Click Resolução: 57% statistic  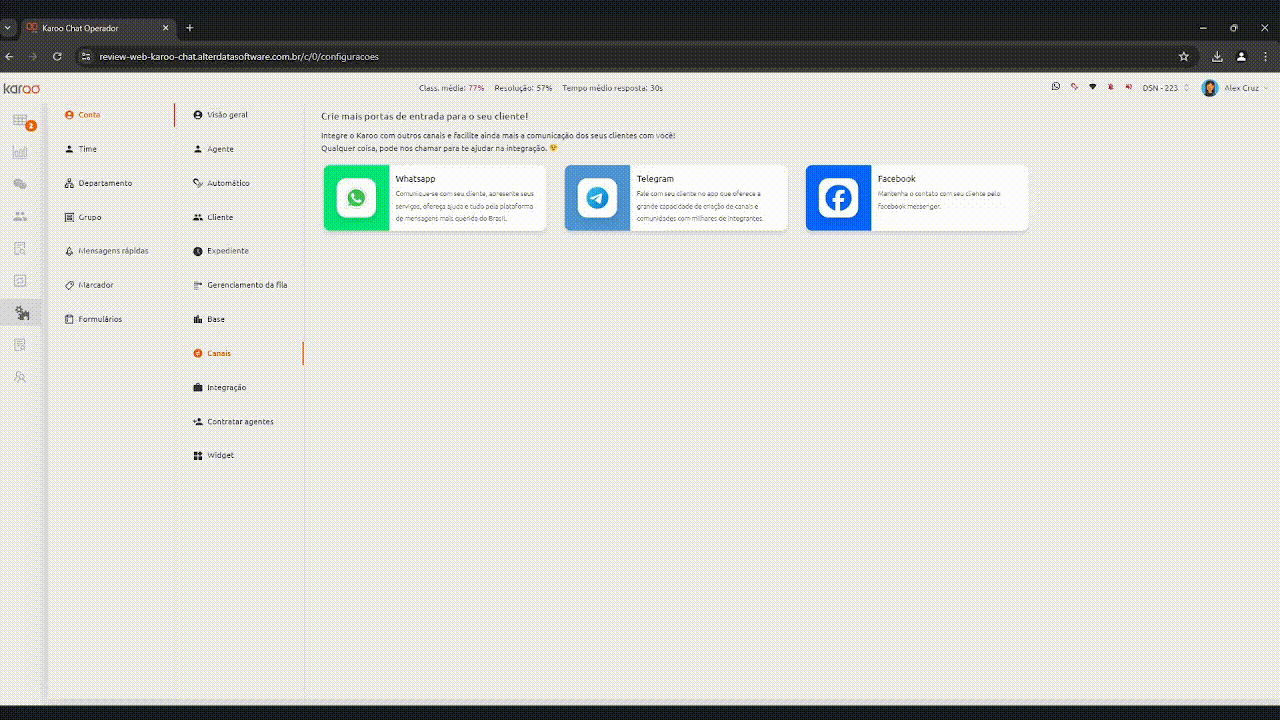[x=523, y=88]
